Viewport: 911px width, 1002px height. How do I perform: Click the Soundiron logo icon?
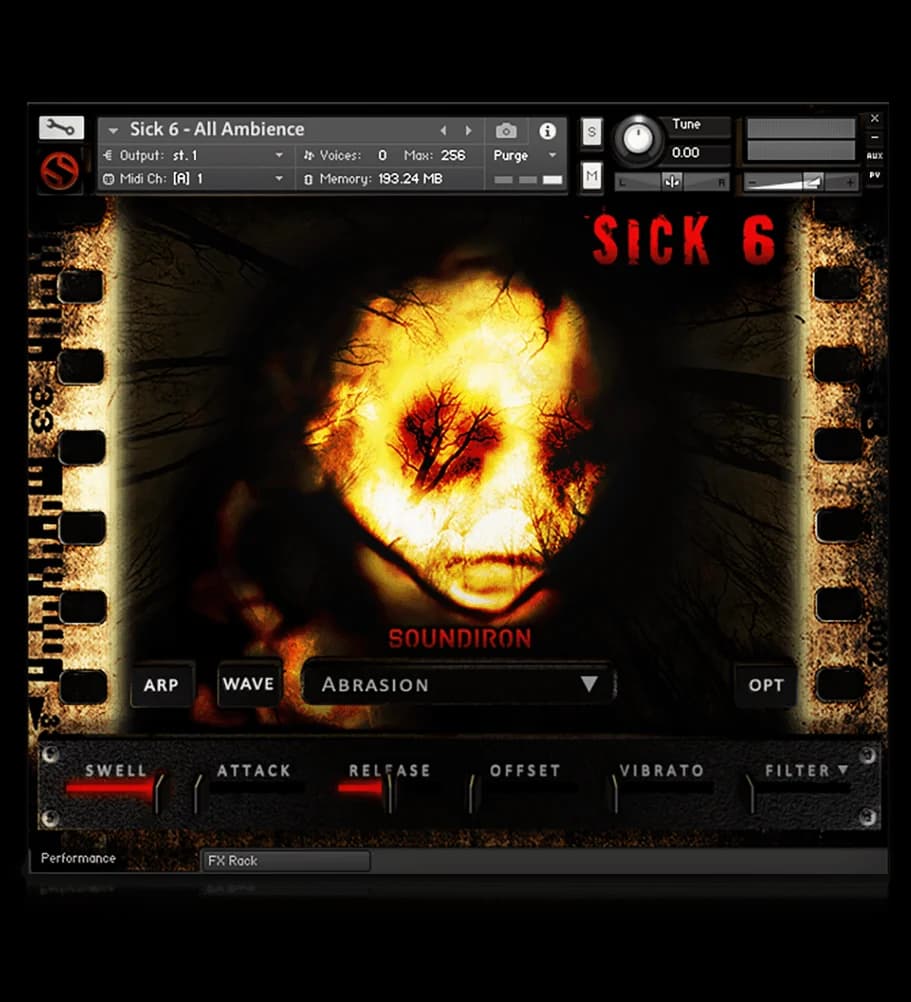(60, 170)
